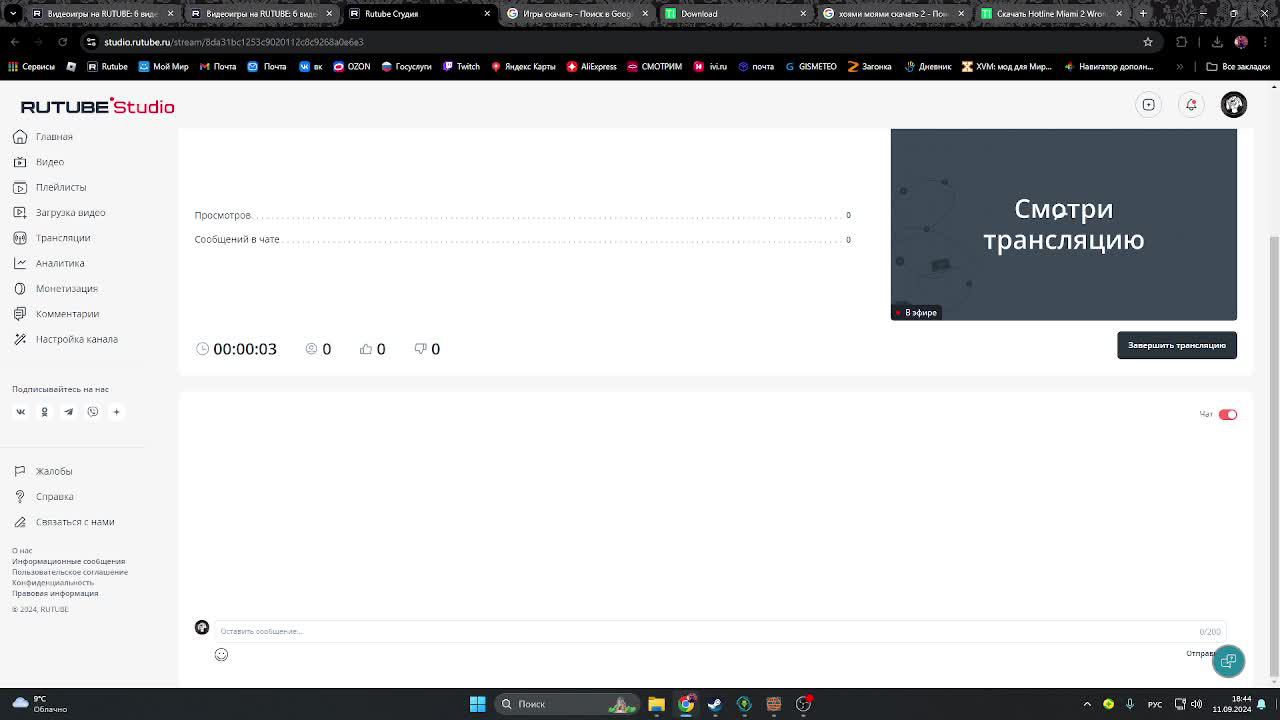Open О нас footer link
Viewport: 1280px width, 720px height.
(x=22, y=551)
